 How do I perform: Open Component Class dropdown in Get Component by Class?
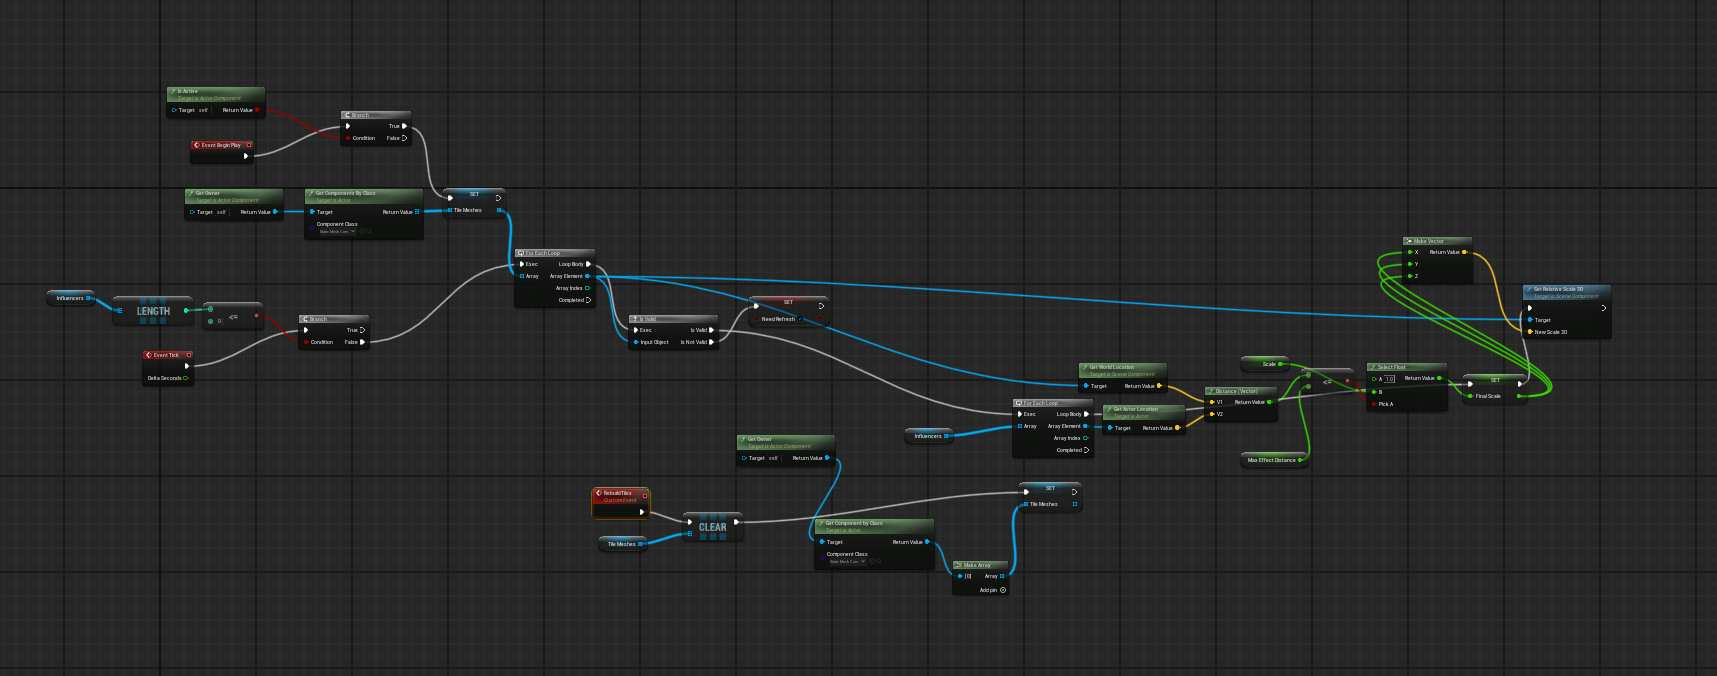pos(847,561)
